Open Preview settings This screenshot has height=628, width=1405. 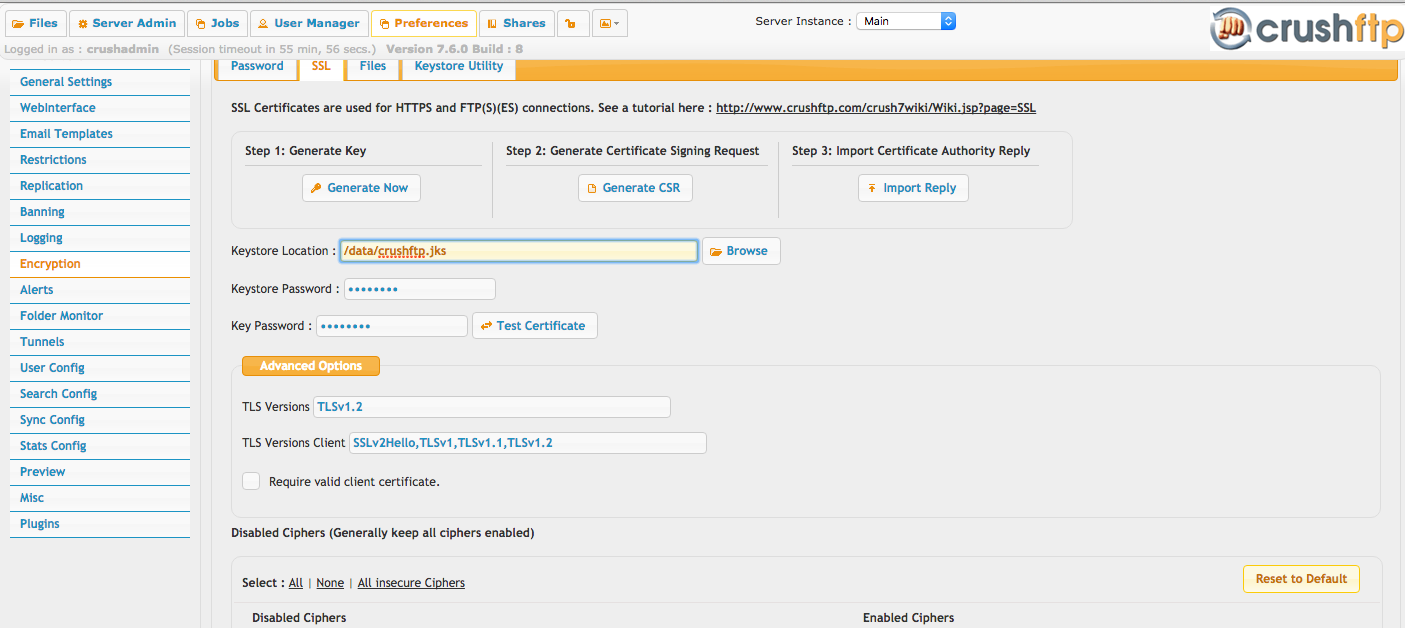100,472
